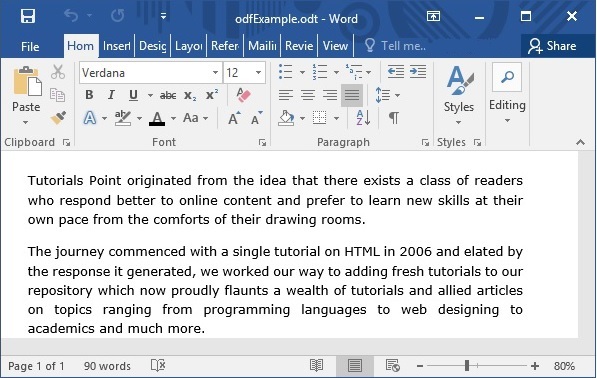Open the File menu

pos(30,46)
